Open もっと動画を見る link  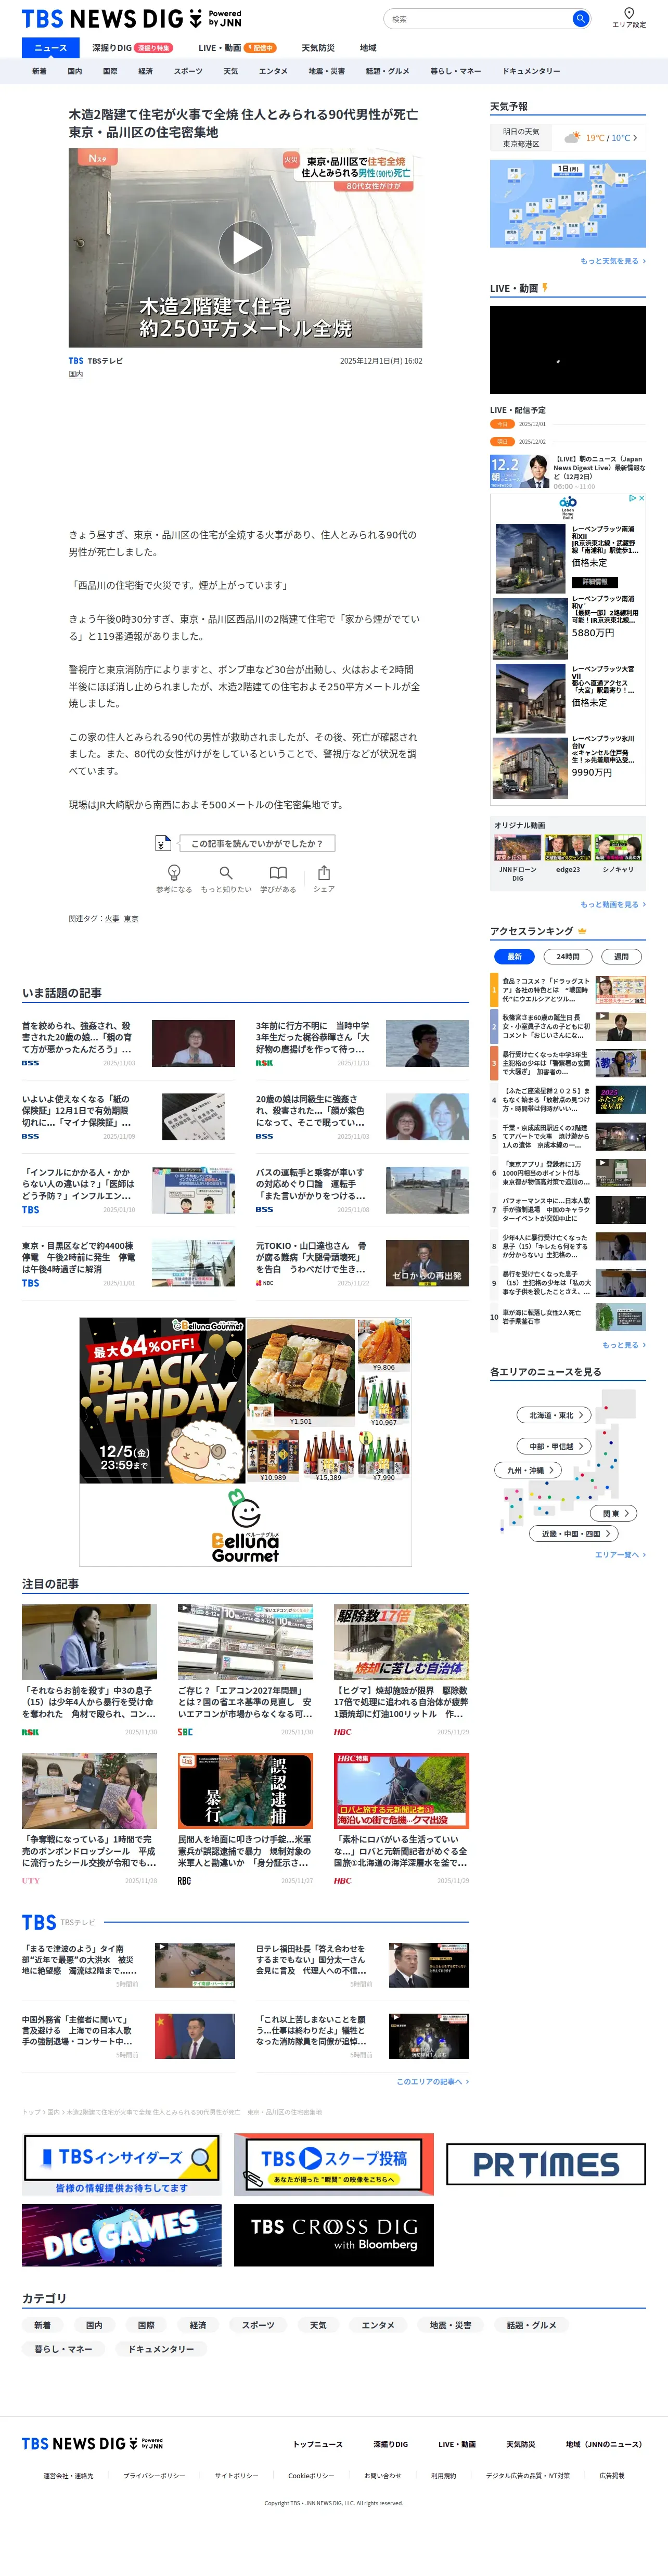click(x=613, y=904)
